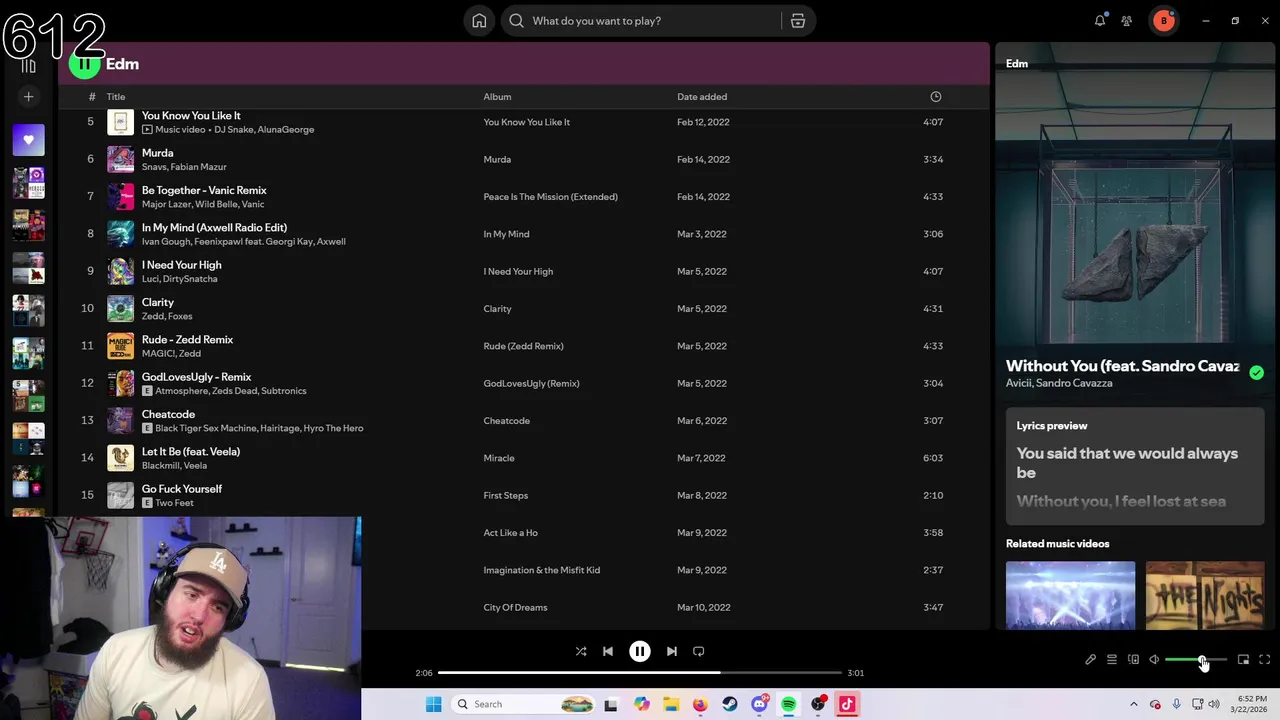This screenshot has height=720, width=1280.
Task: Open Peace Is The Mission (Extended) album
Action: [550, 197]
